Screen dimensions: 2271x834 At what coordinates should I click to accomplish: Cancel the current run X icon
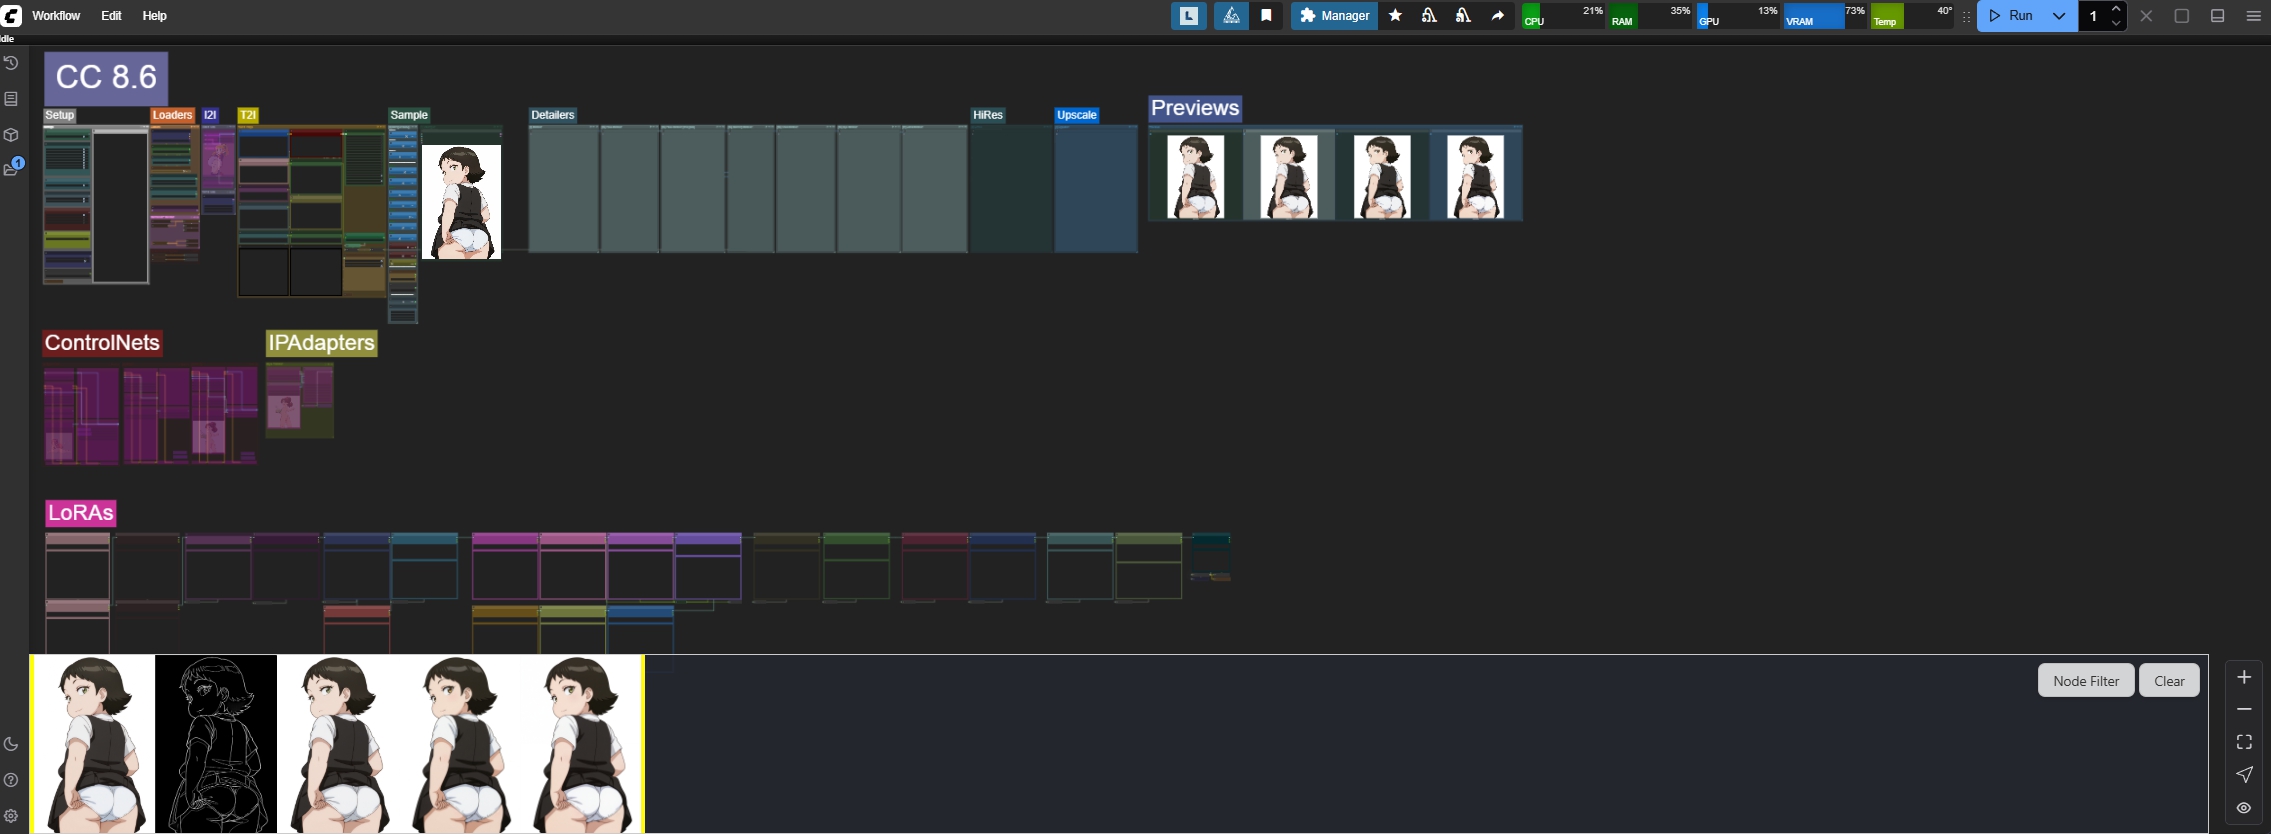point(2146,16)
